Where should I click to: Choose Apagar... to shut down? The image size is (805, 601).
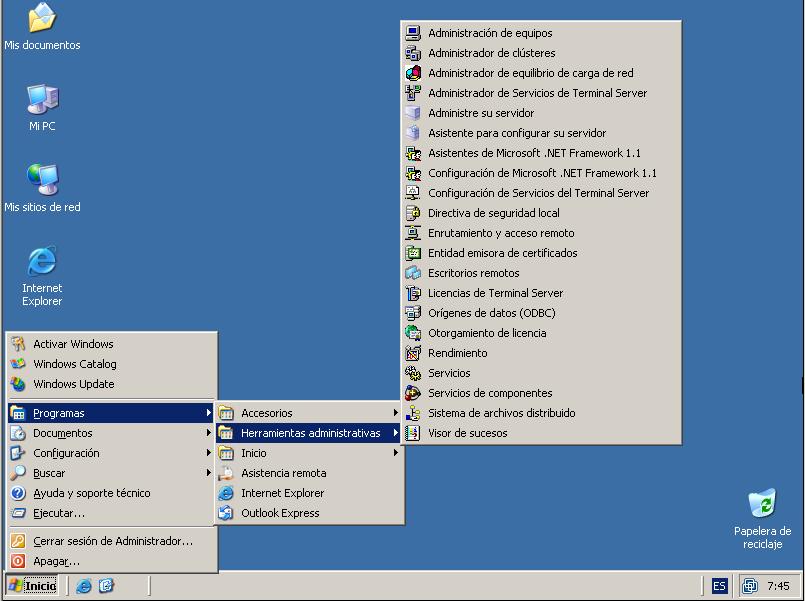coord(111,561)
